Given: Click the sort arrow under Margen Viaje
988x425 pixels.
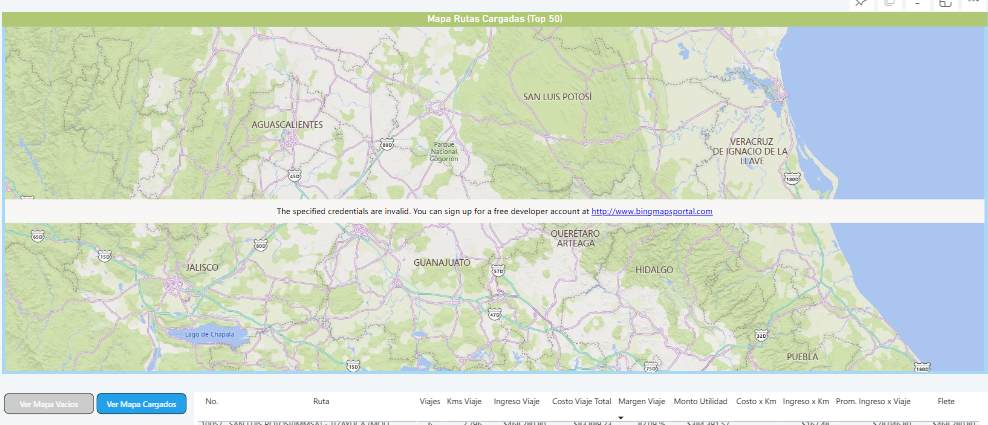Looking at the screenshot, I should tap(620, 416).
